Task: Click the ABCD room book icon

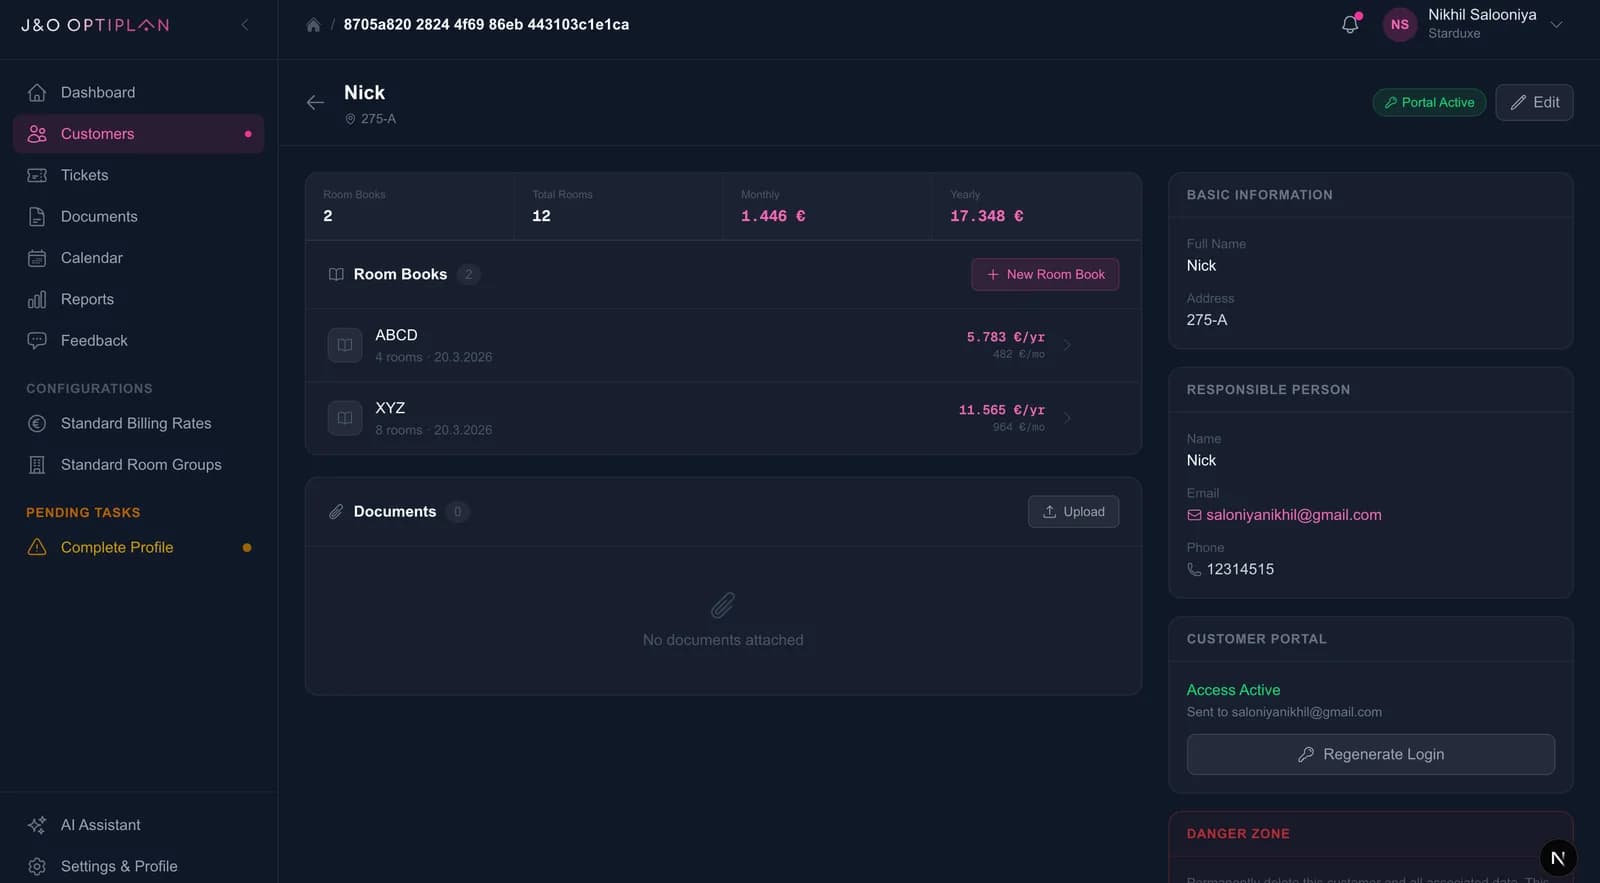Action: click(x=345, y=345)
